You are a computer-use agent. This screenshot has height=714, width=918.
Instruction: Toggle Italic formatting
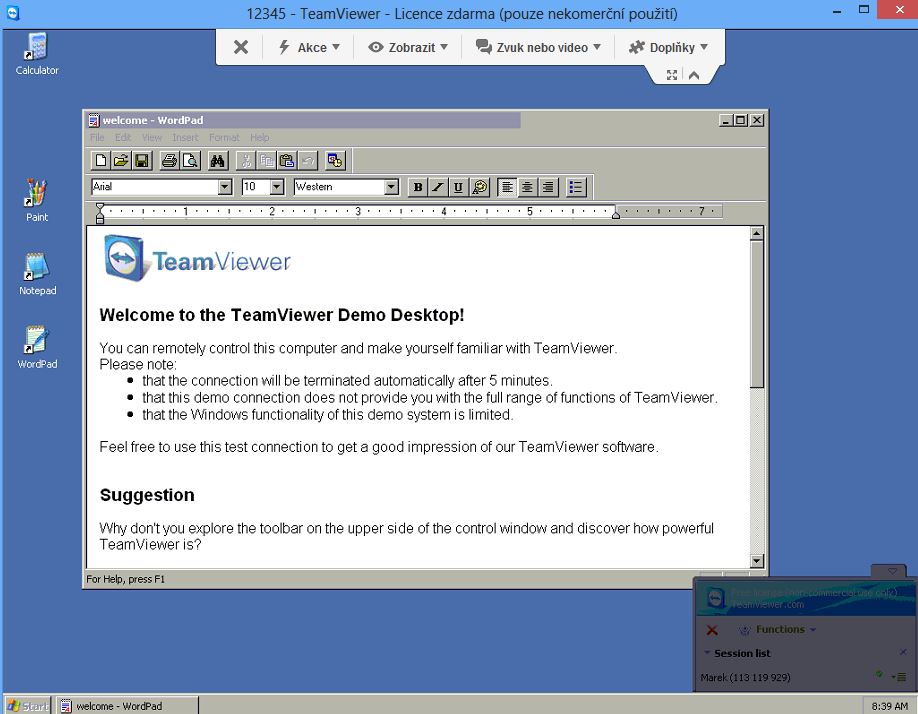(x=438, y=187)
